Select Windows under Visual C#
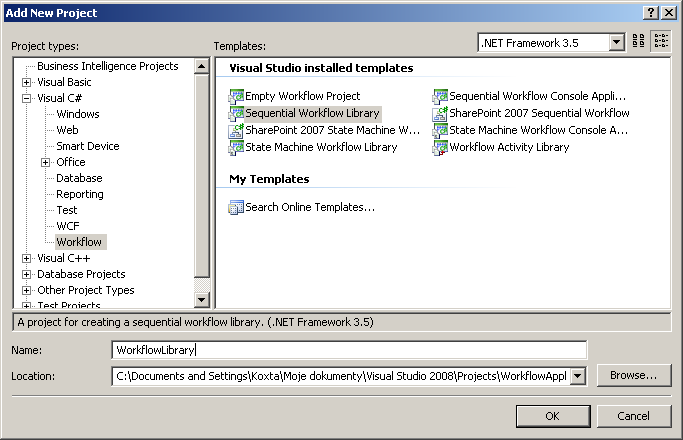 tap(78, 114)
